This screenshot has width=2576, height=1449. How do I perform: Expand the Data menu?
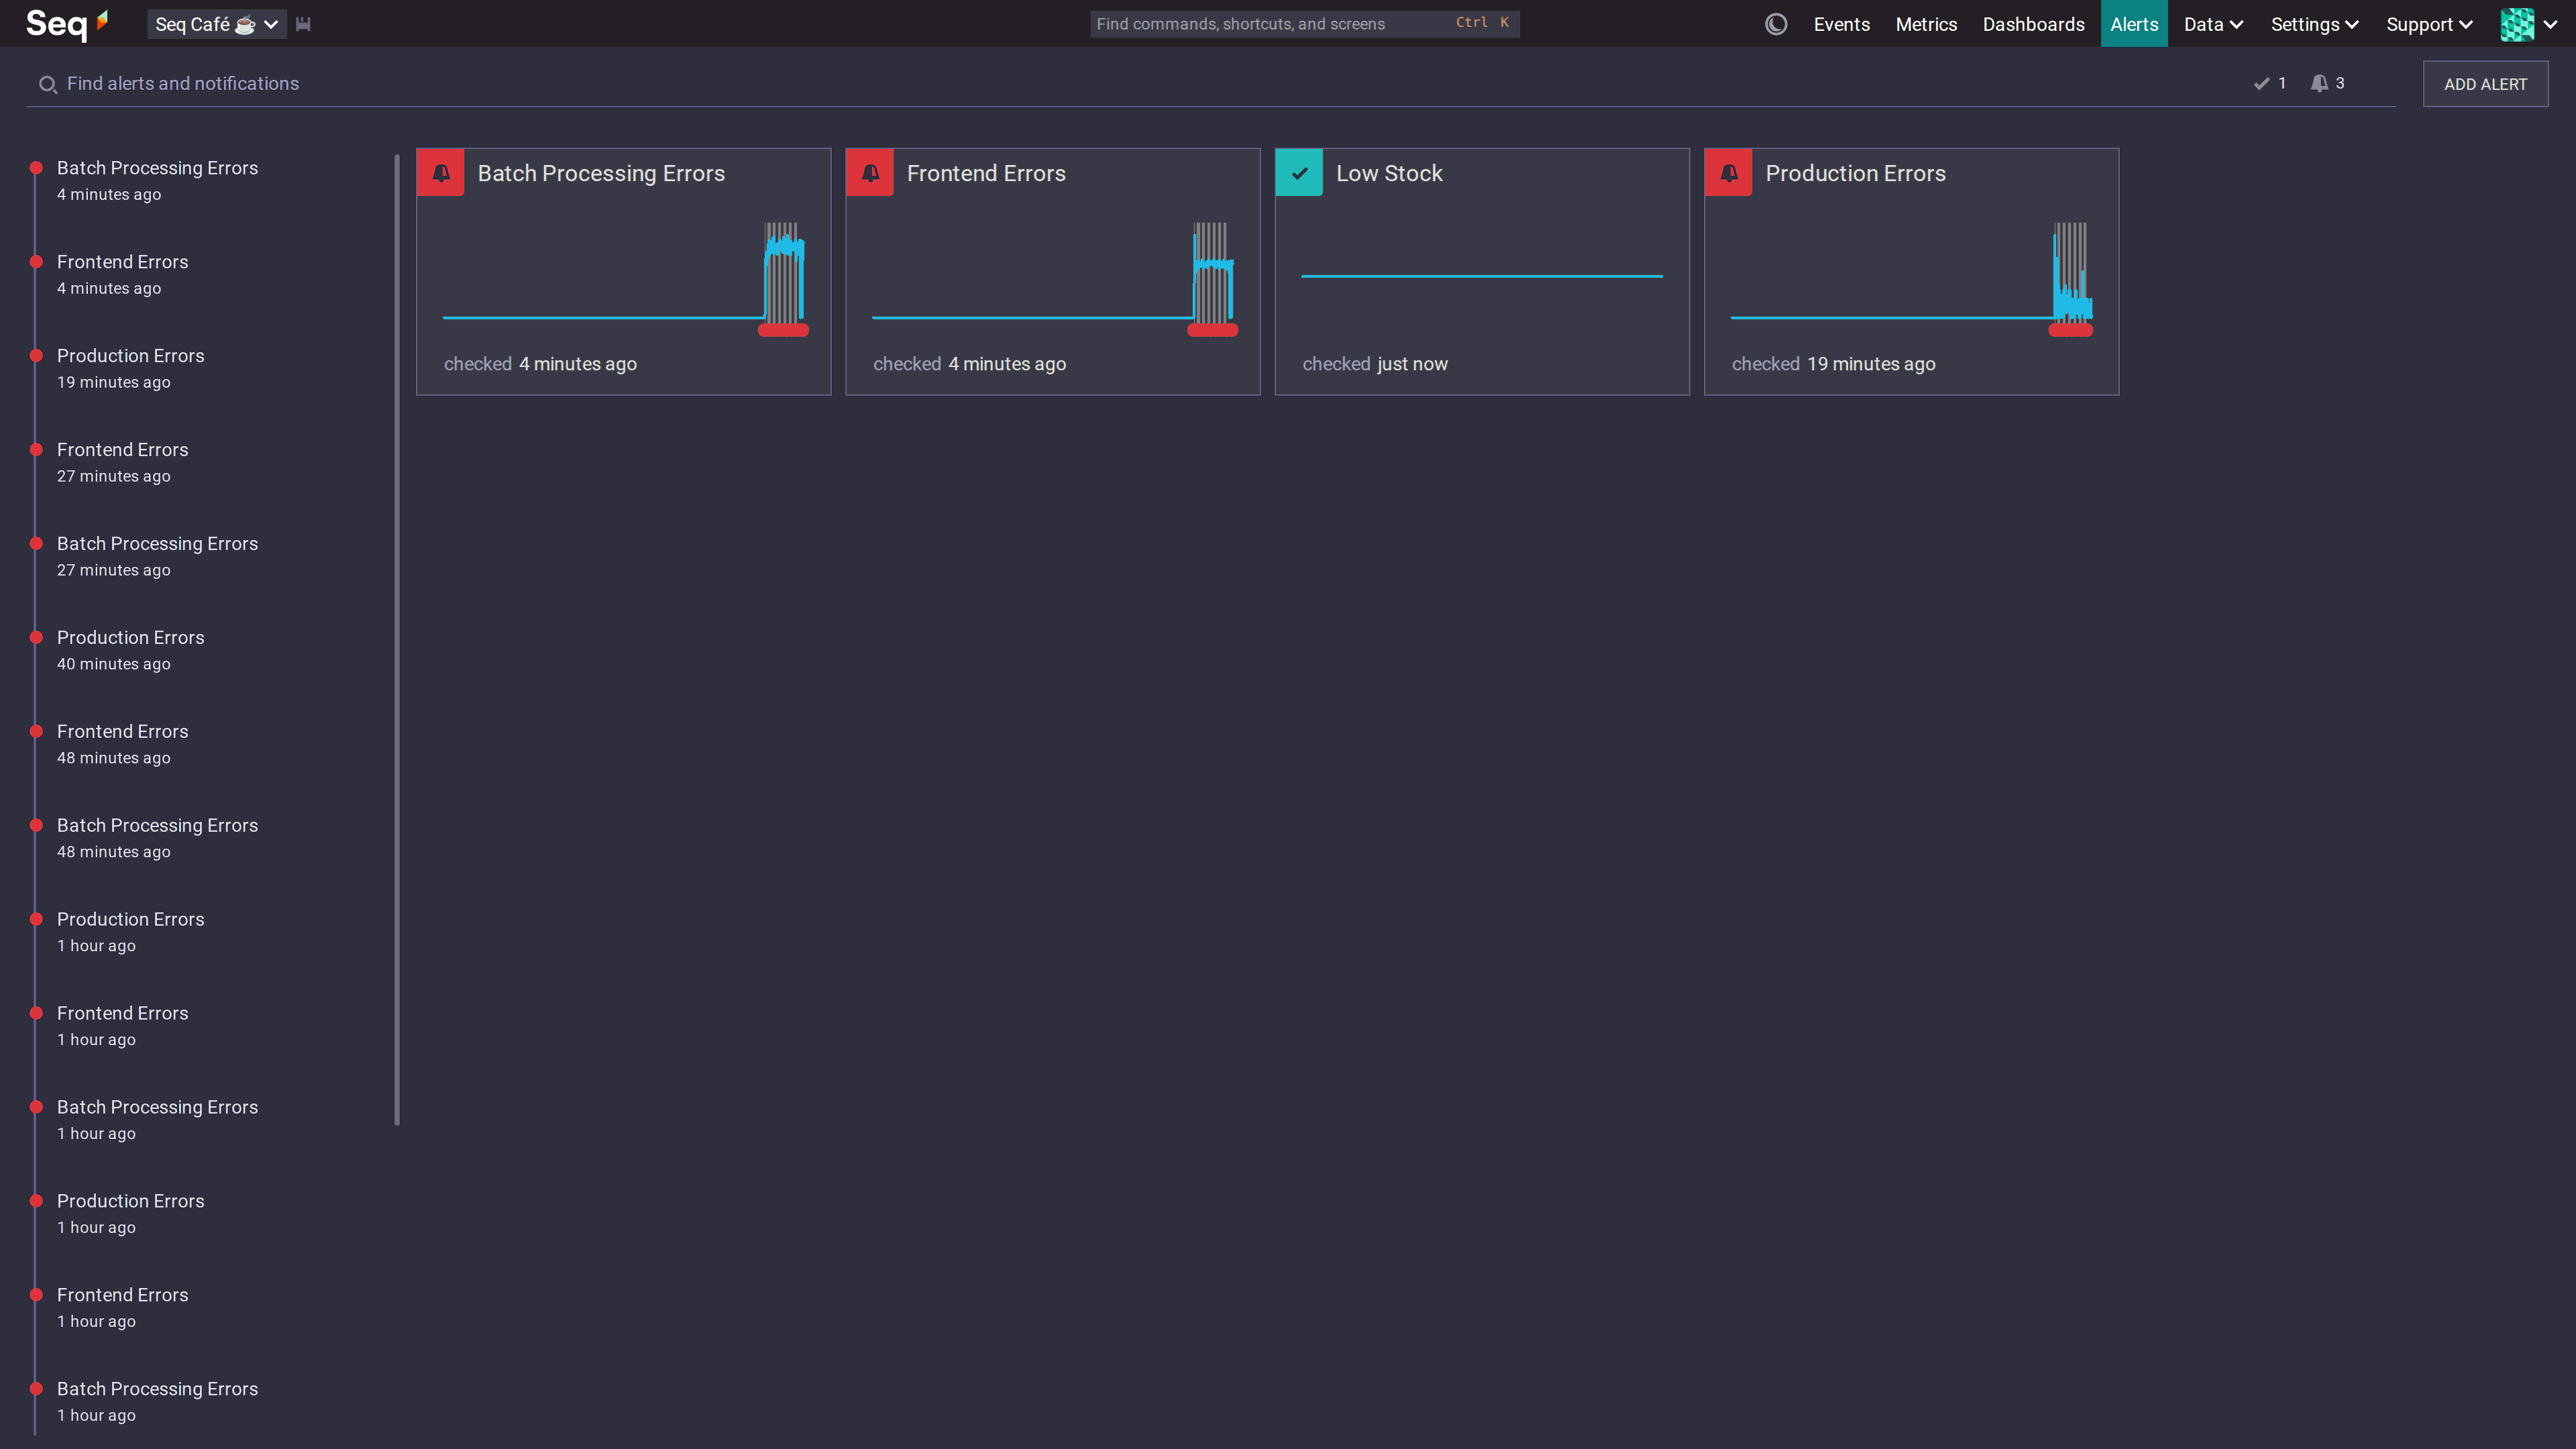(x=2213, y=24)
